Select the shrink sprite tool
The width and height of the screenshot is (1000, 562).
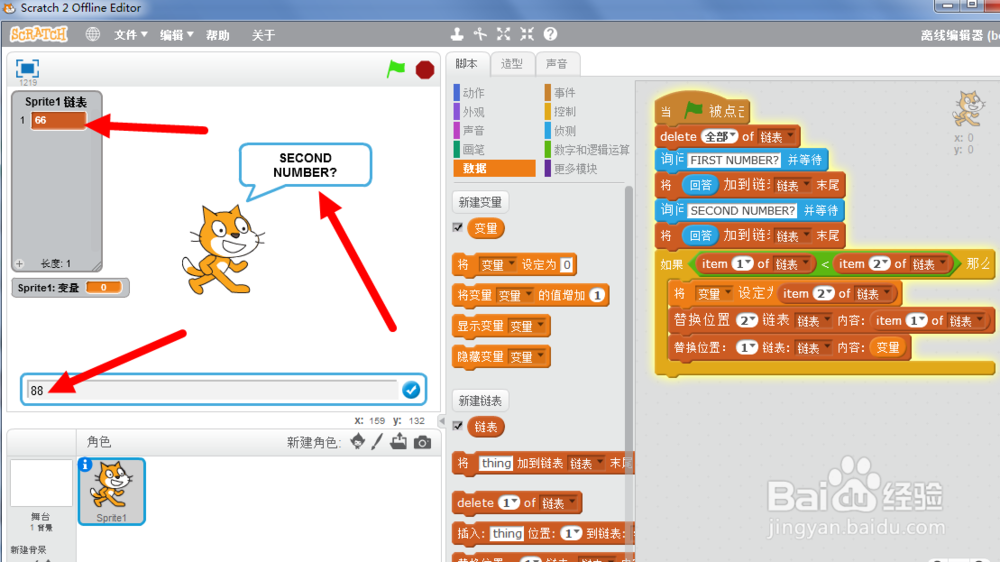tap(527, 34)
